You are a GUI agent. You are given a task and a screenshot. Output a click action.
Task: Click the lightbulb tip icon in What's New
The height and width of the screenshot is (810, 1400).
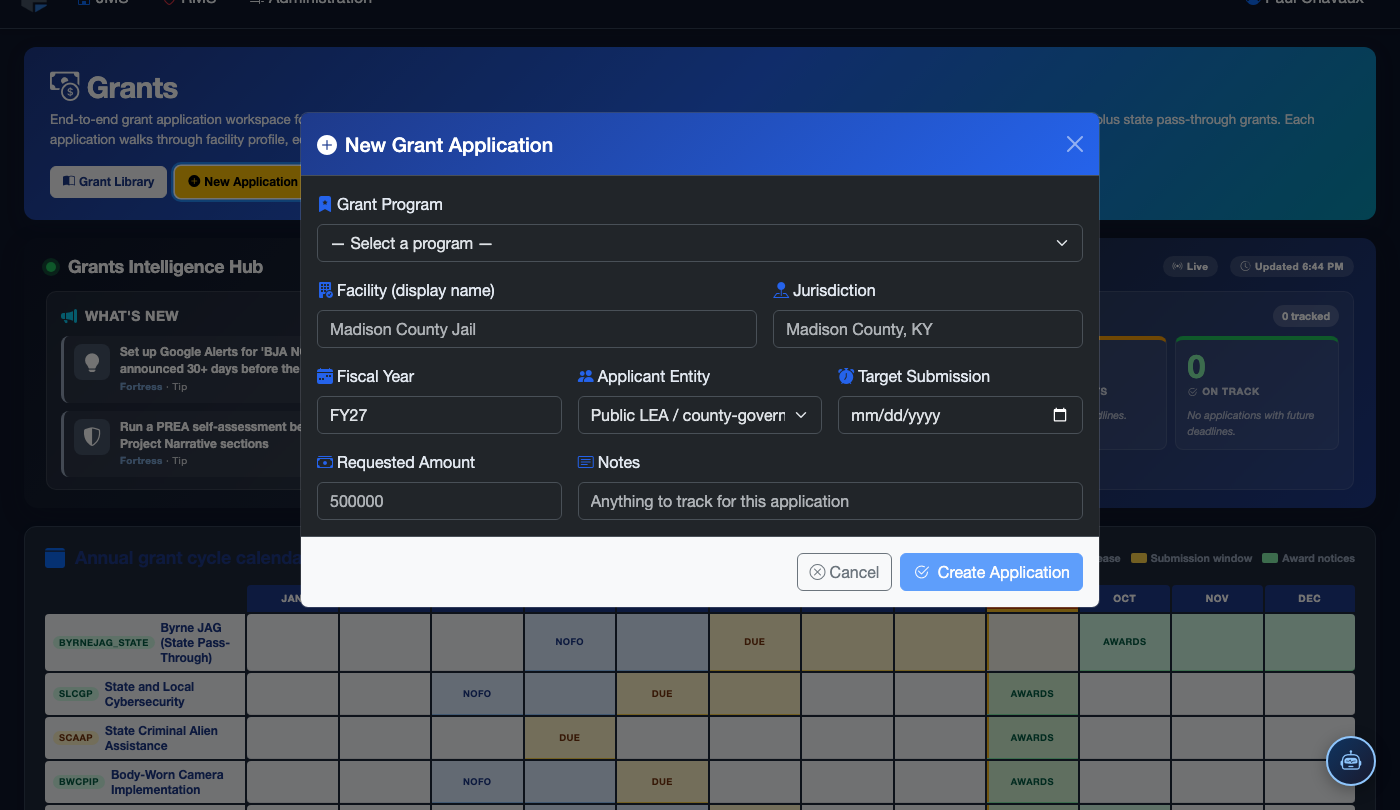[92, 361]
